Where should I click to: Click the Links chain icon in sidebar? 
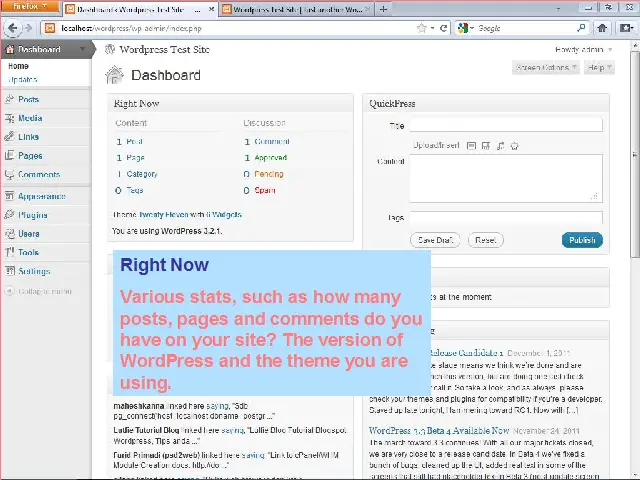pyautogui.click(x=9, y=136)
